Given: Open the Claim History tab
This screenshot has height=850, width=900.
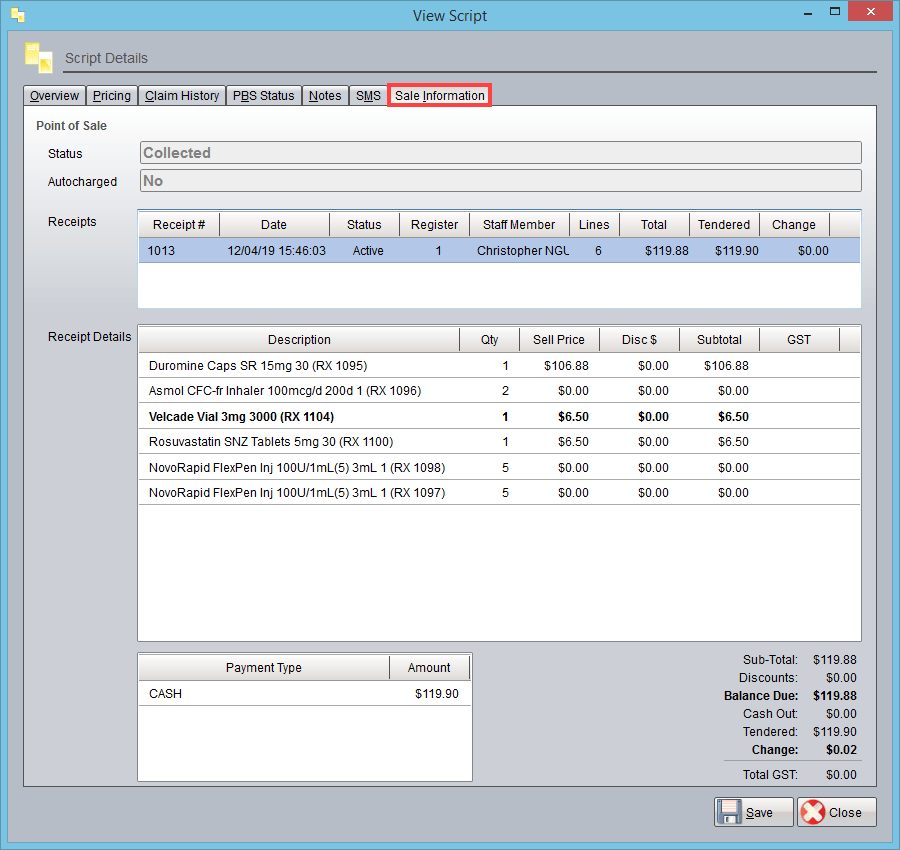Looking at the screenshot, I should [x=181, y=95].
